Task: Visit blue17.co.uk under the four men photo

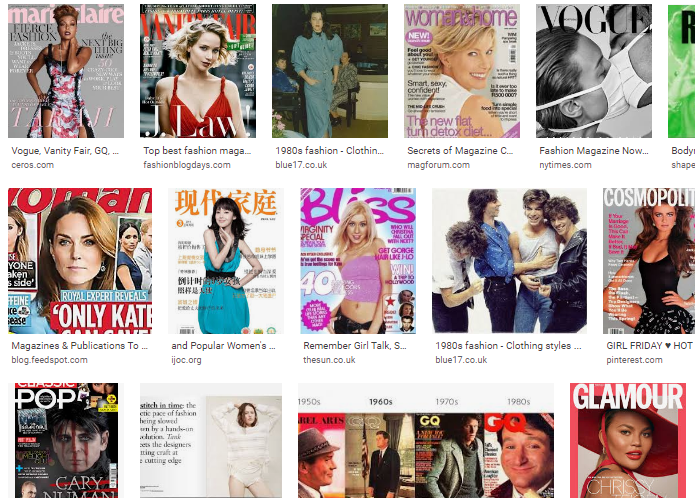Action: 461,360
